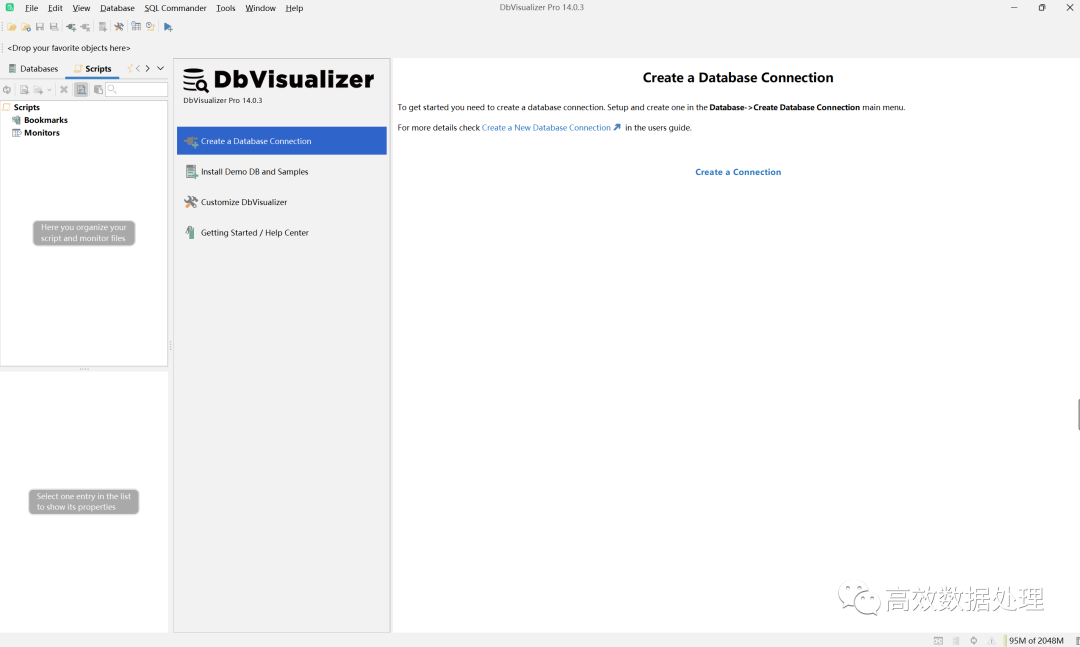
Task: Open a file using the open-folder toolbar icon
Action: point(10,26)
